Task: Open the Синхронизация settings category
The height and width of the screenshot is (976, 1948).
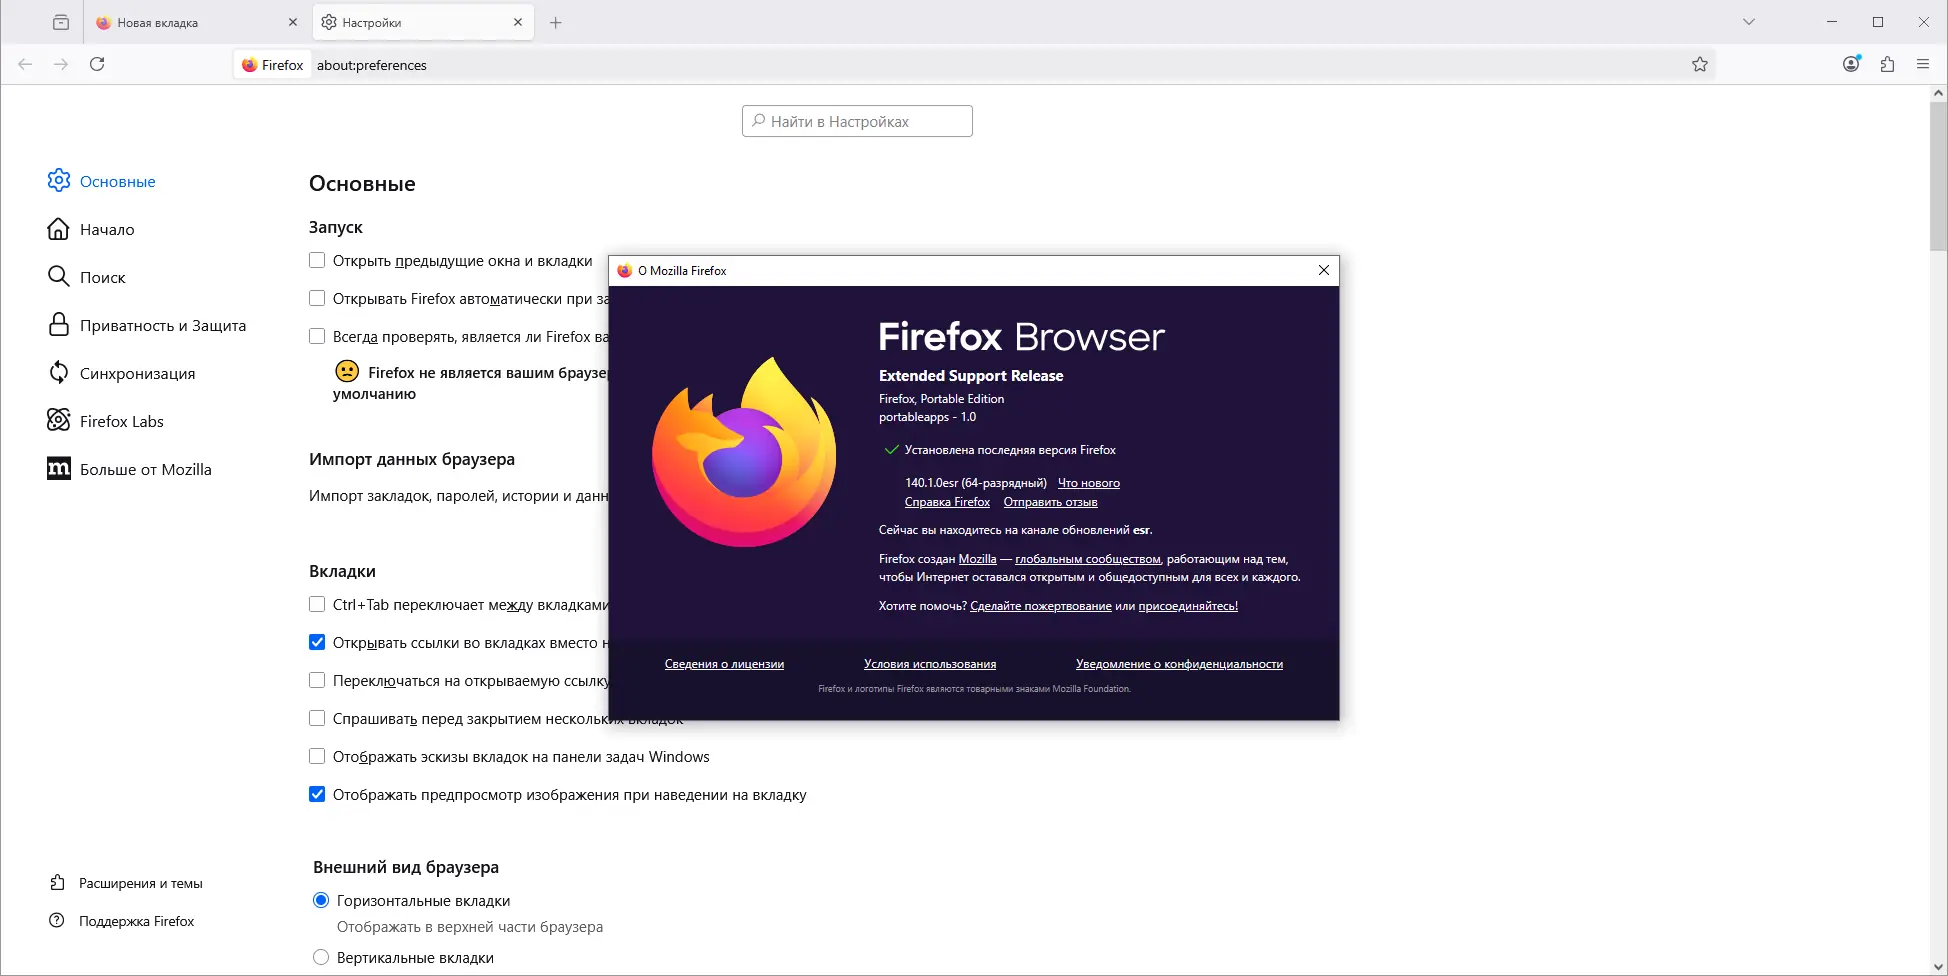Action: point(121,373)
